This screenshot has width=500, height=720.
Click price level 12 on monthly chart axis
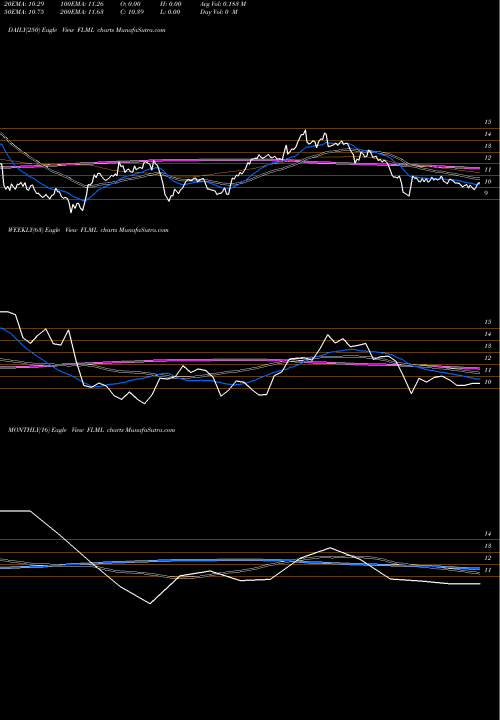(x=488, y=558)
